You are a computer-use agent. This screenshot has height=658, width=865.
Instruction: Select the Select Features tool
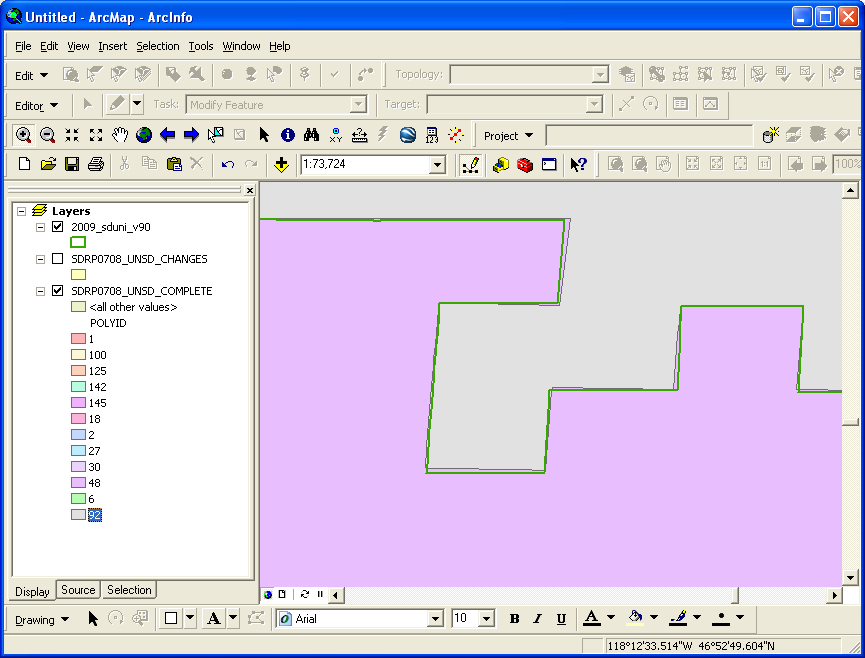coord(216,135)
